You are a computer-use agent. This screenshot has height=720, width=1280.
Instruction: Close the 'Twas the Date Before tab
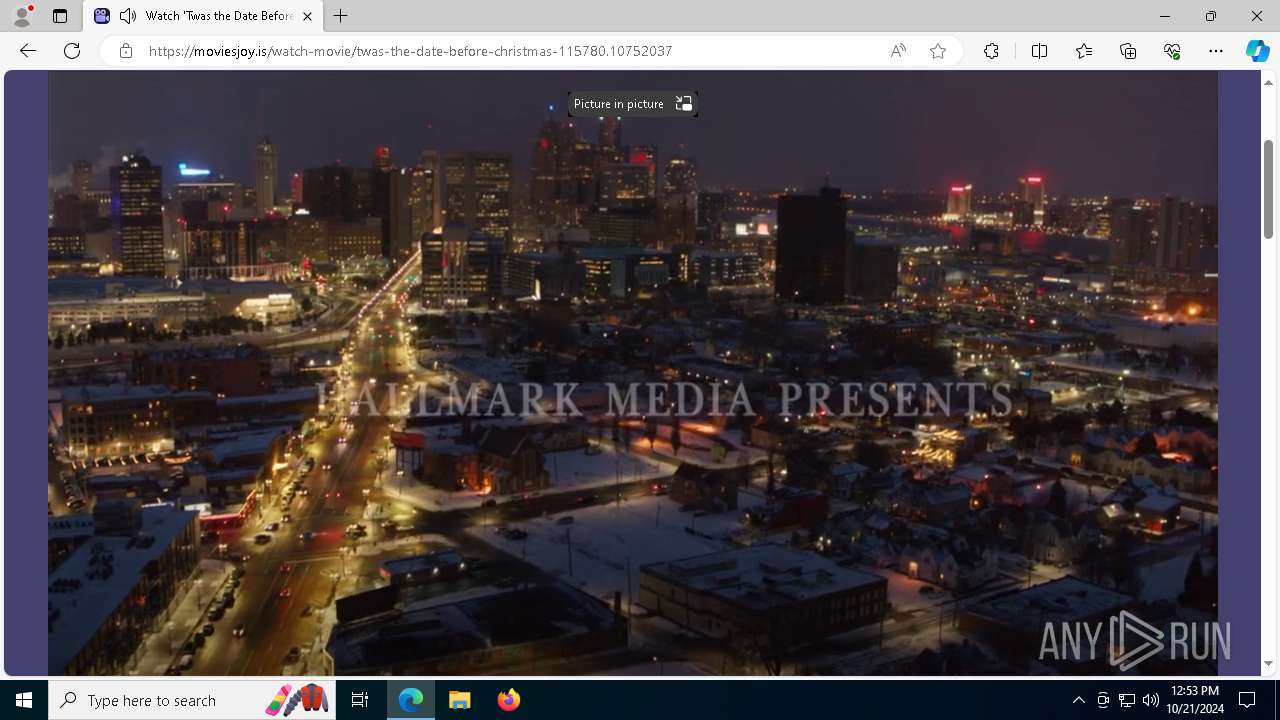(x=307, y=16)
